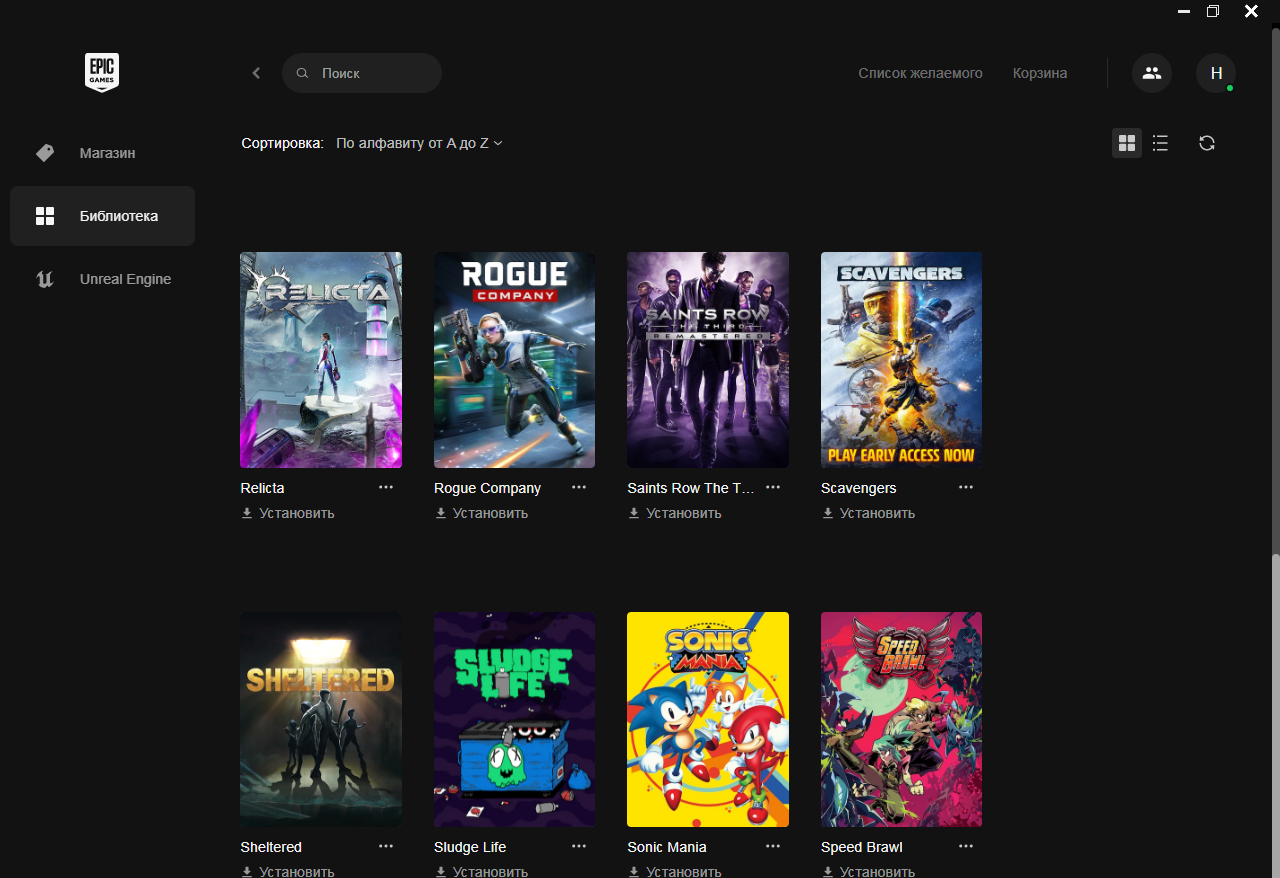Image resolution: width=1280 pixels, height=878 pixels.
Task: Click the Scavengers title text
Action: point(859,488)
